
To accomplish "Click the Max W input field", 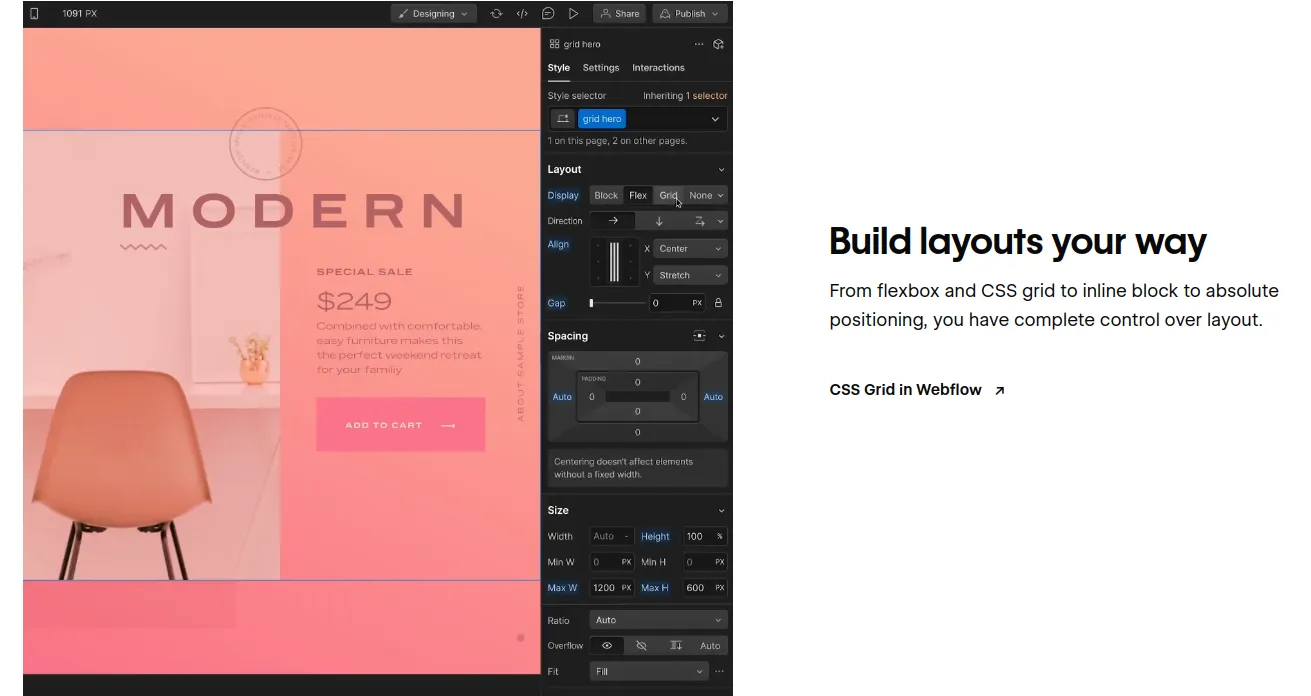I will (x=611, y=588).
